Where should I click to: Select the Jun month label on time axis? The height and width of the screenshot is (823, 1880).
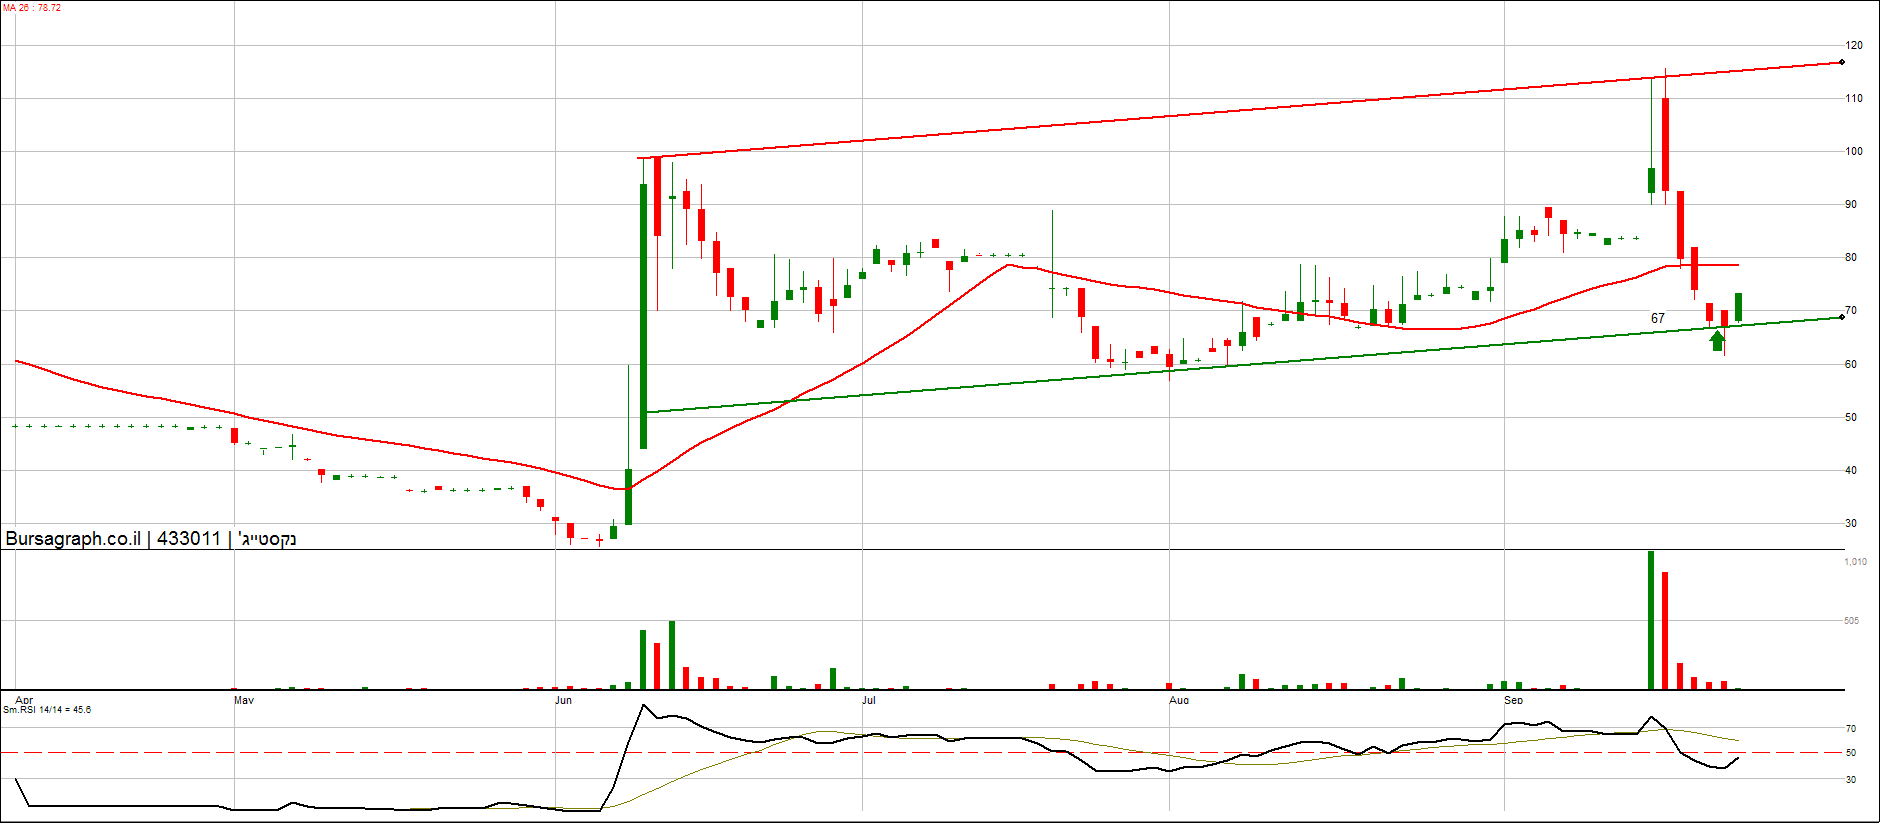tap(564, 700)
